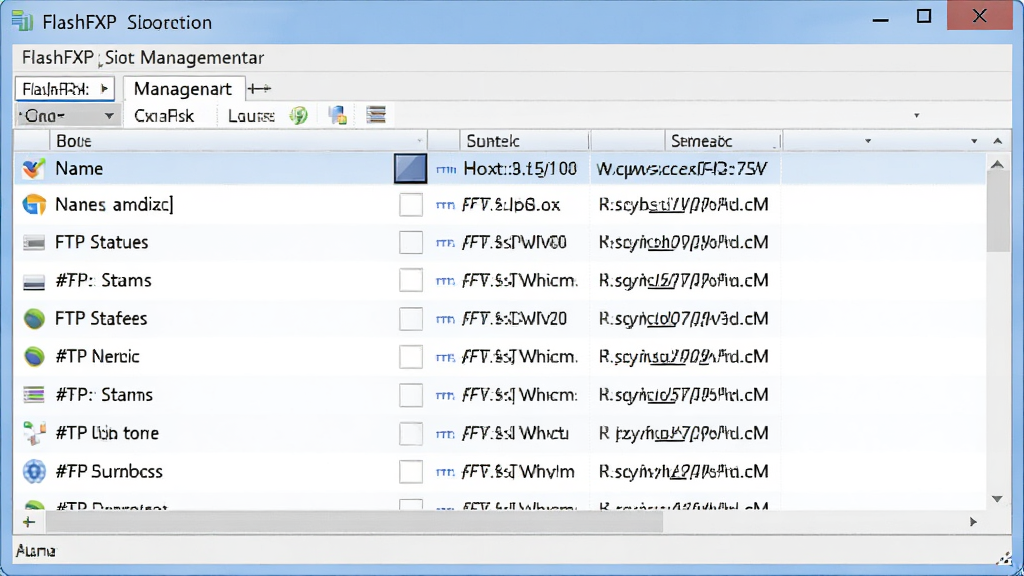Viewport: 1024px width, 576px height.
Task: Open the toolbar overflow arrow at far right
Action: 916,116
